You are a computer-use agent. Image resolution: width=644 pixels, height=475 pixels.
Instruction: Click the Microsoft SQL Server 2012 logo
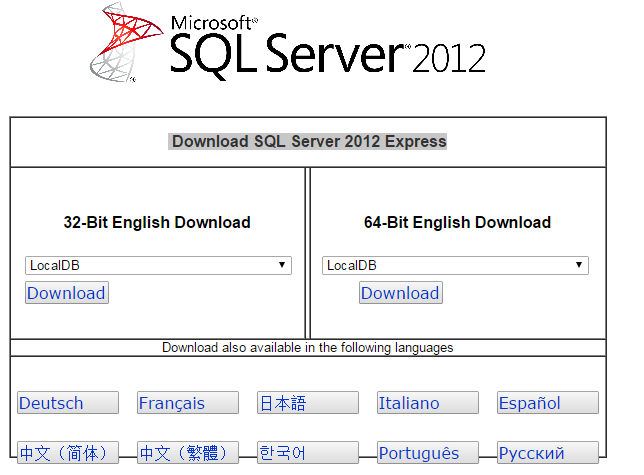click(x=288, y=42)
